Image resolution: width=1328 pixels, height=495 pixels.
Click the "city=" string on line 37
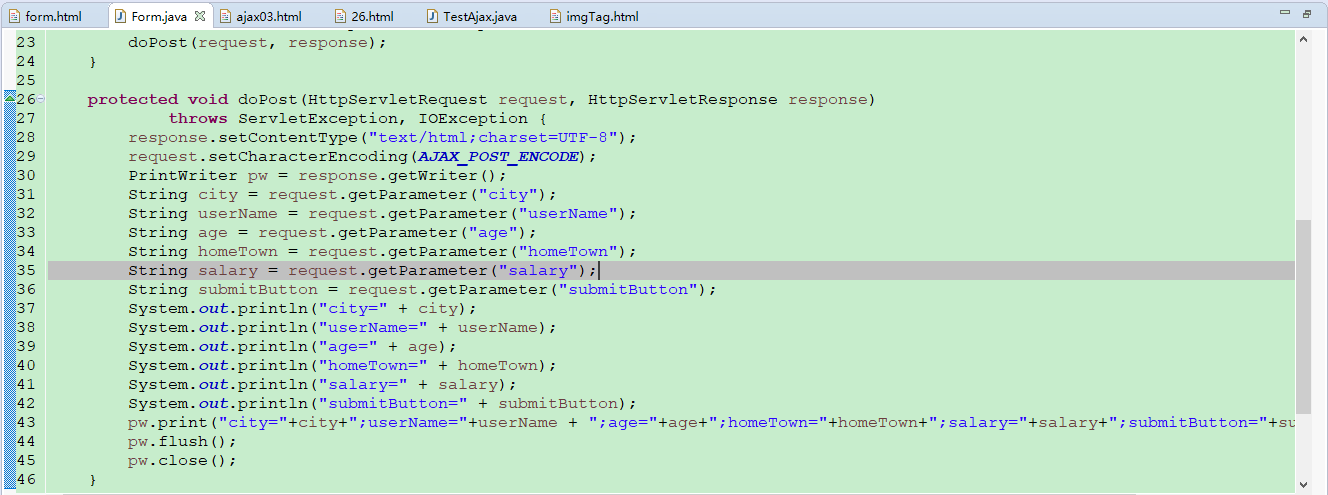click(x=353, y=308)
